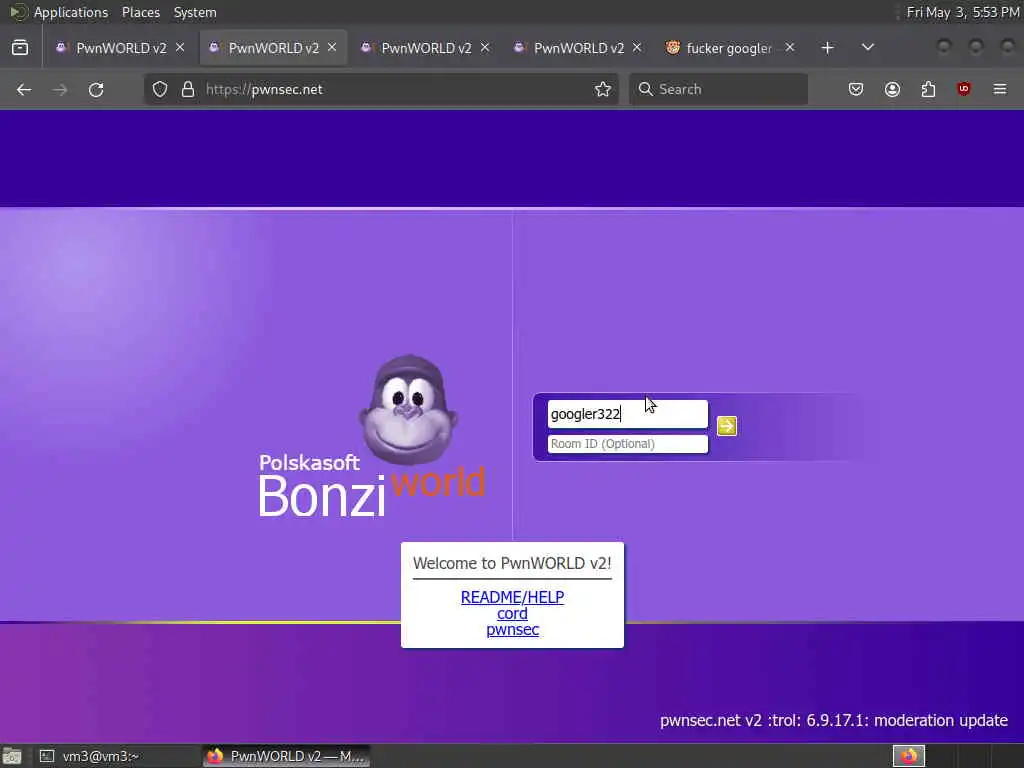Image resolution: width=1024 pixels, height=768 pixels.
Task: Click the nickname field containing googler322
Action: [628, 414]
